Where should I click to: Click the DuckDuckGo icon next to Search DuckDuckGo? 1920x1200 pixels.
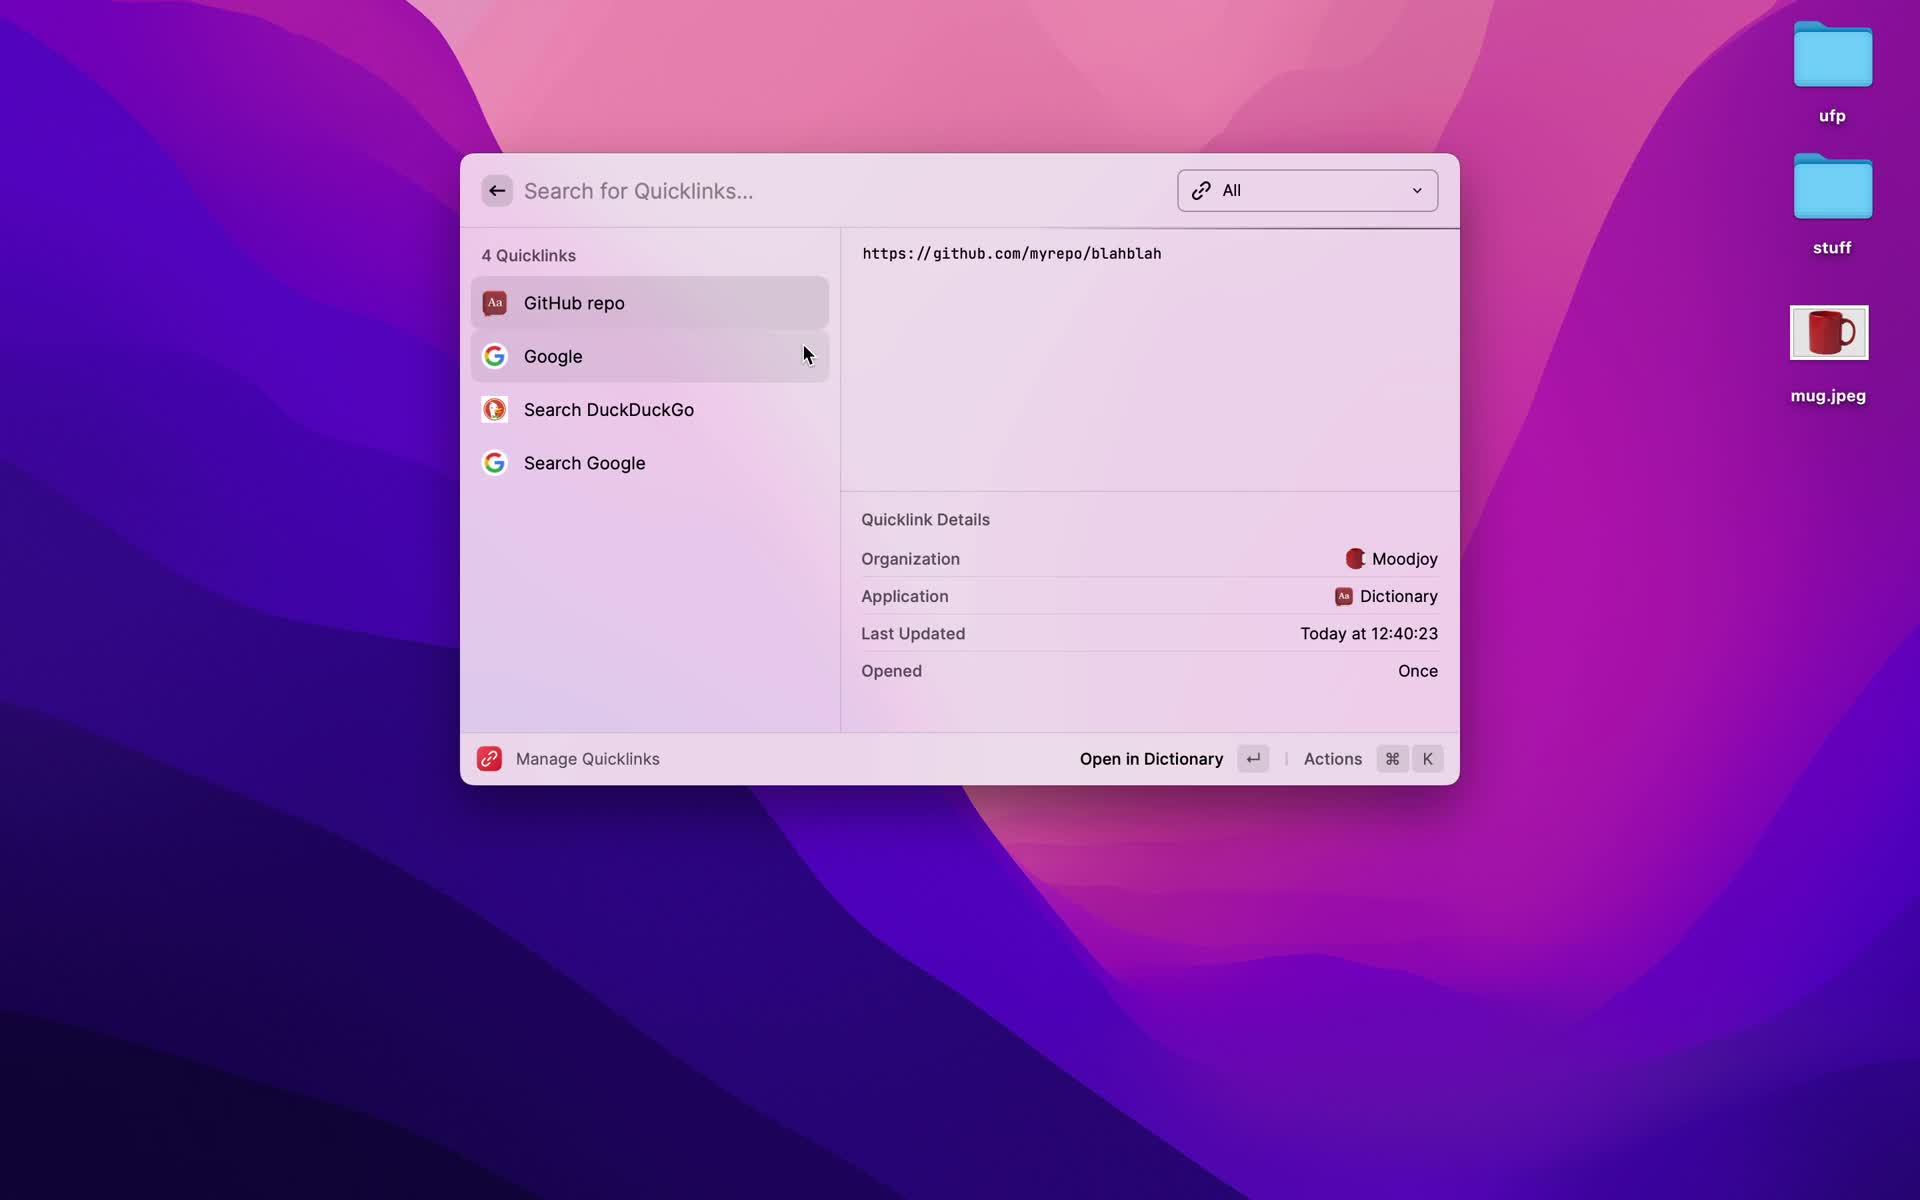(495, 408)
